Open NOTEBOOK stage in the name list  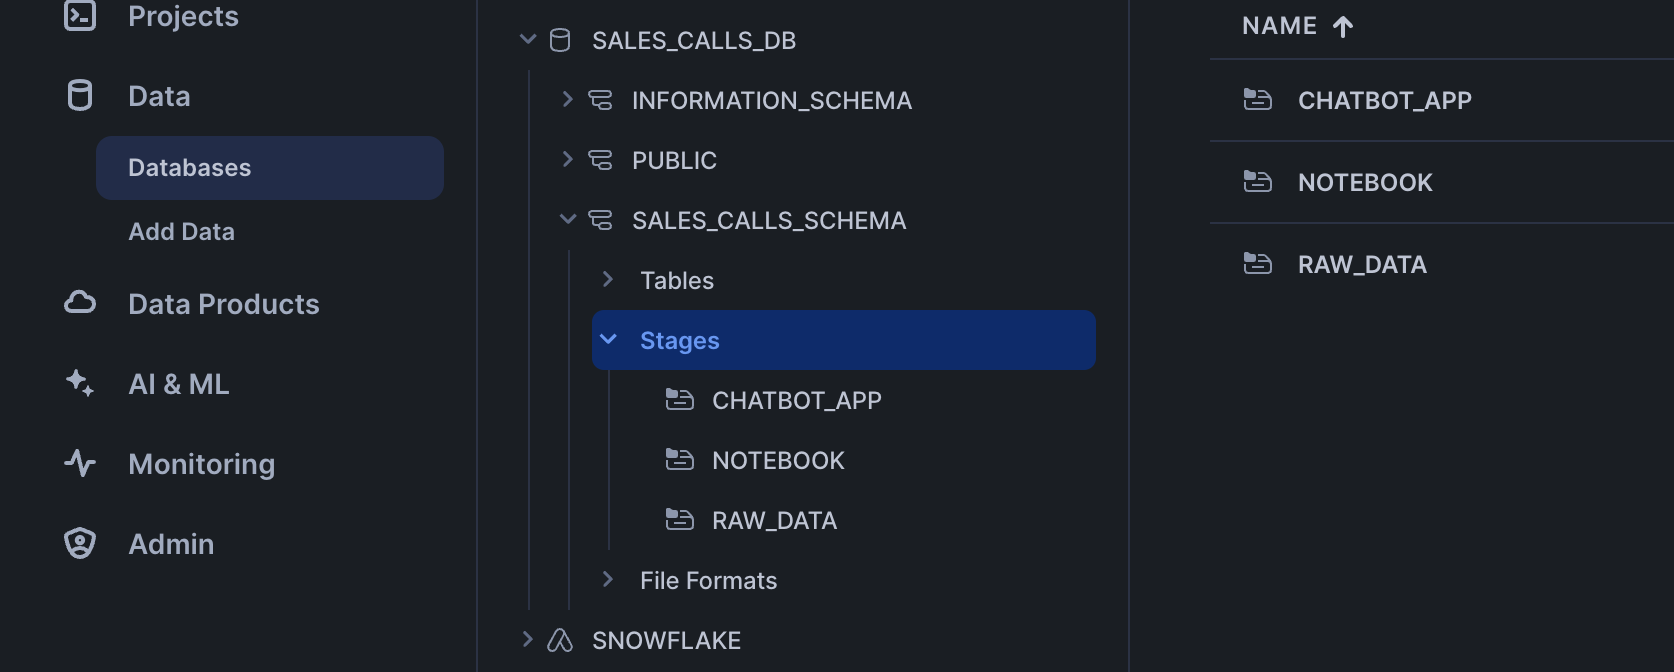pyautogui.click(x=1364, y=183)
